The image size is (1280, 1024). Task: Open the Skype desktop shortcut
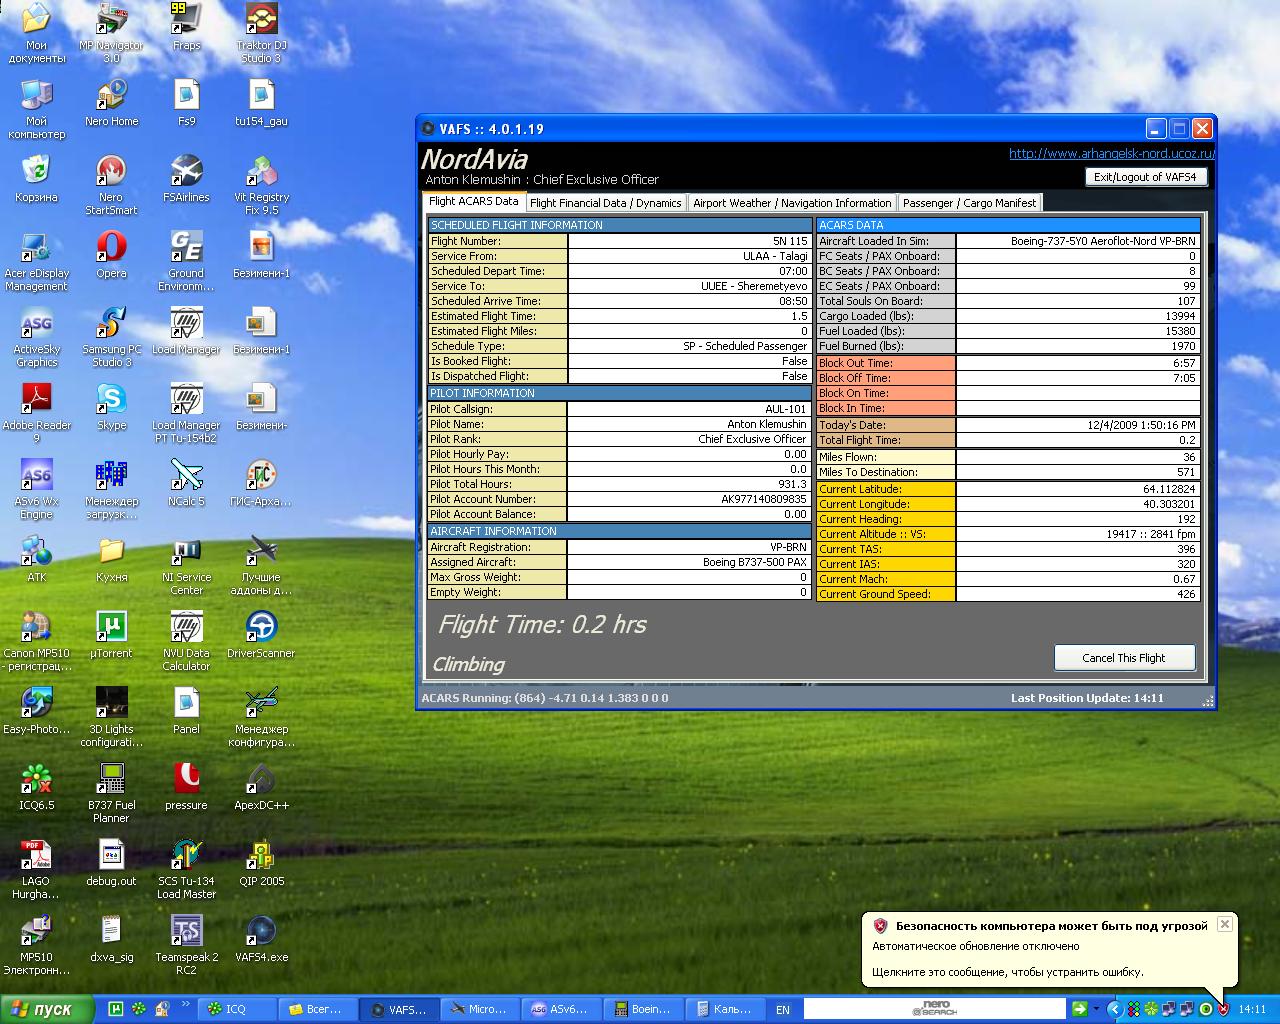click(111, 407)
